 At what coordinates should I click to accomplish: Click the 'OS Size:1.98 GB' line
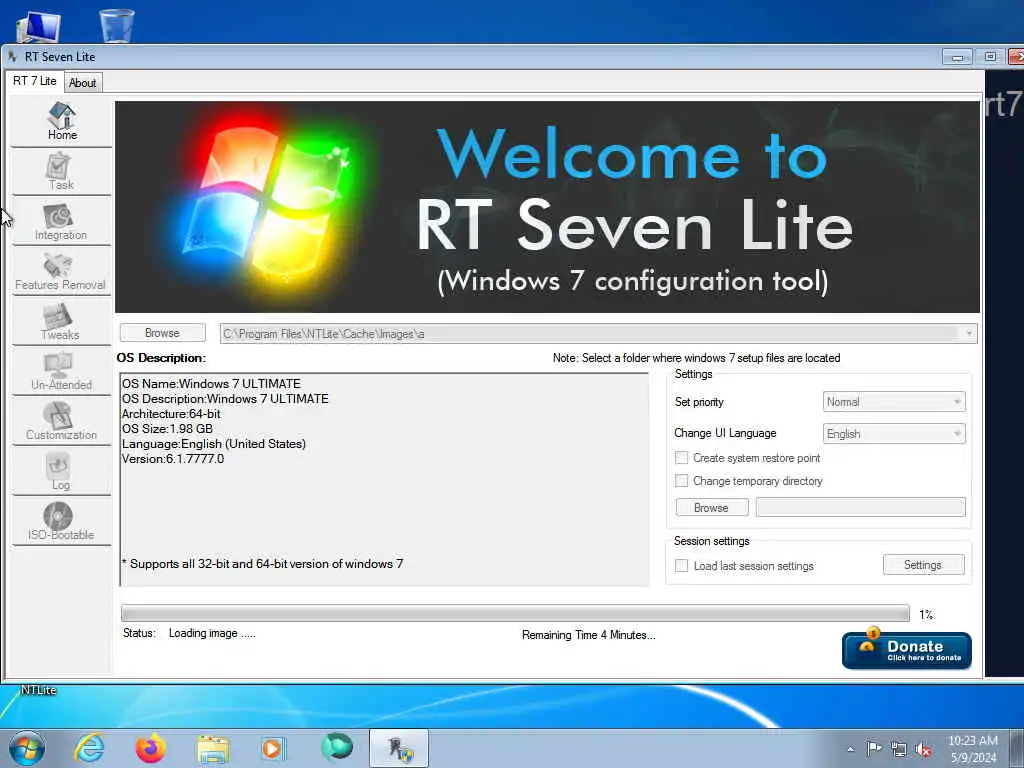(167, 429)
